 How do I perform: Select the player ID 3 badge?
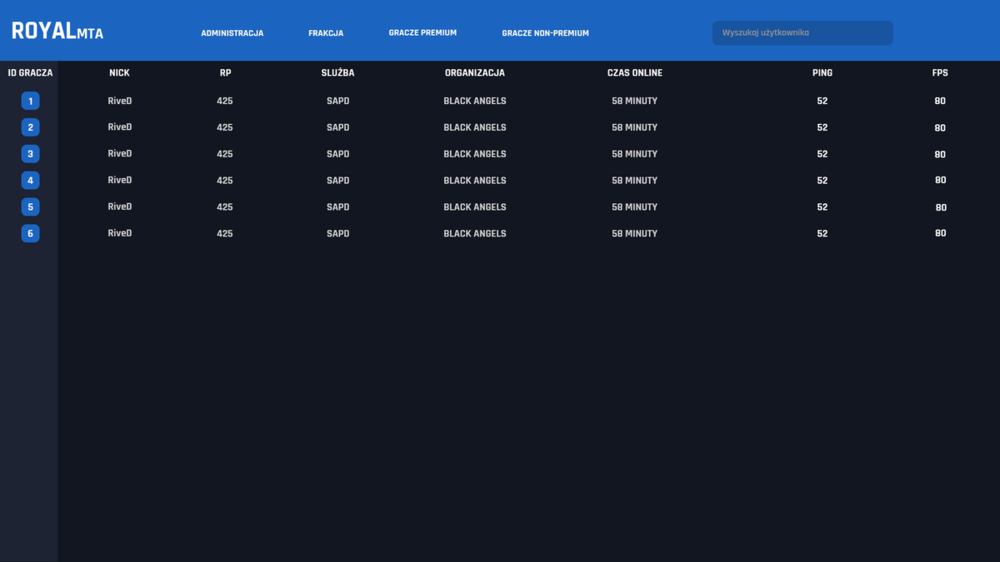tap(30, 154)
